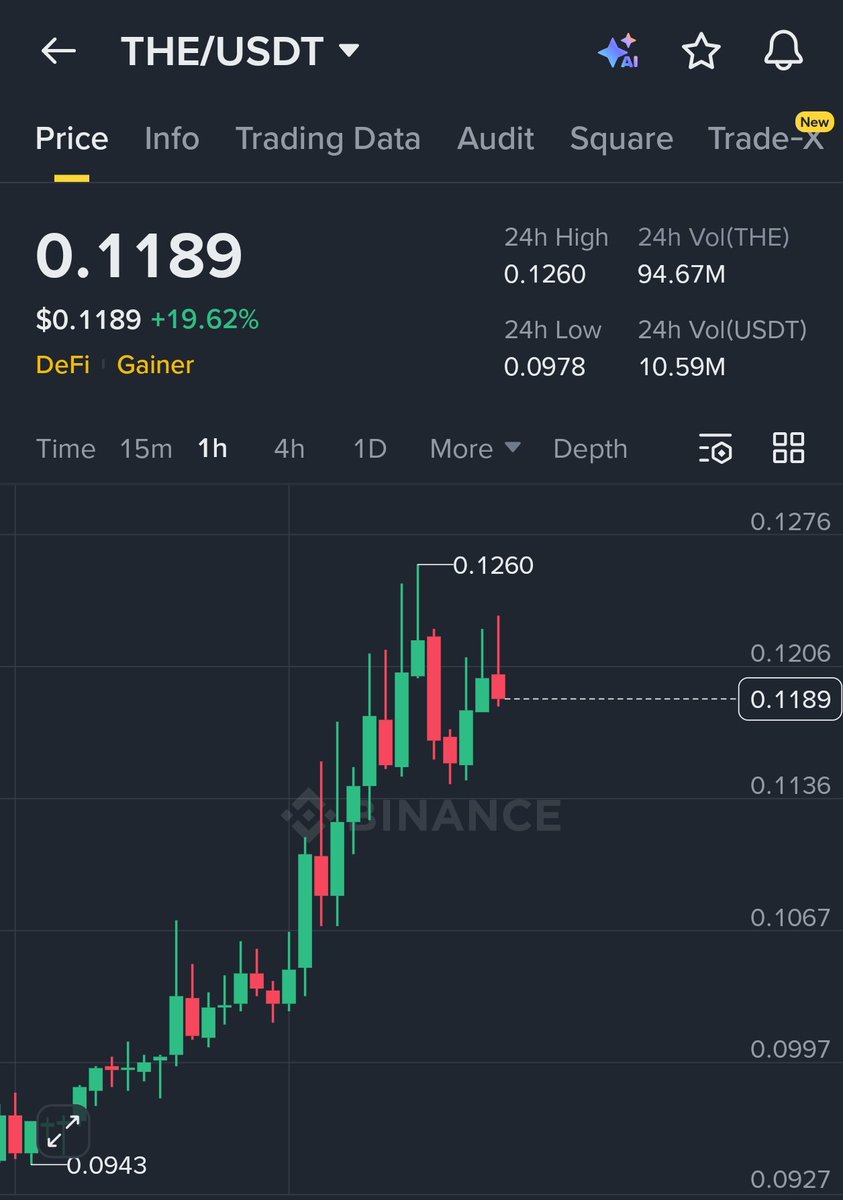The width and height of the screenshot is (843, 1200).
Task: Select the 1h timeframe
Action: [x=213, y=449]
